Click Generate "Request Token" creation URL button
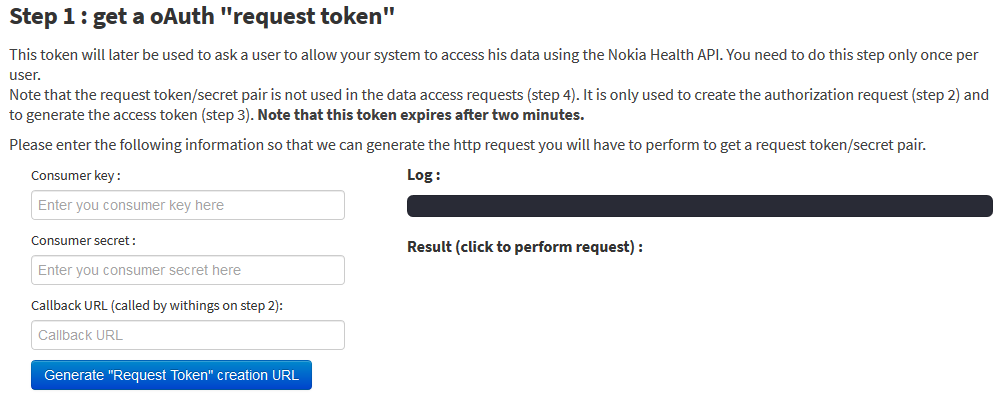 tap(171, 375)
